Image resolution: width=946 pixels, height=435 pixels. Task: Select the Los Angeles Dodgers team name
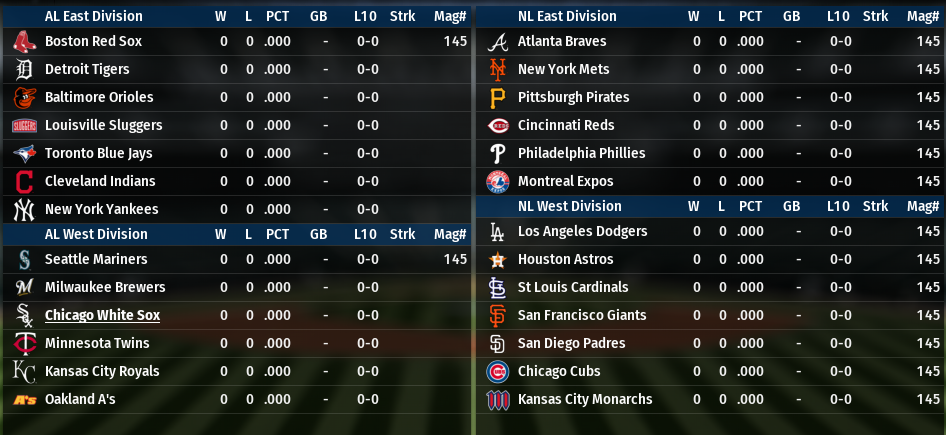click(x=584, y=231)
